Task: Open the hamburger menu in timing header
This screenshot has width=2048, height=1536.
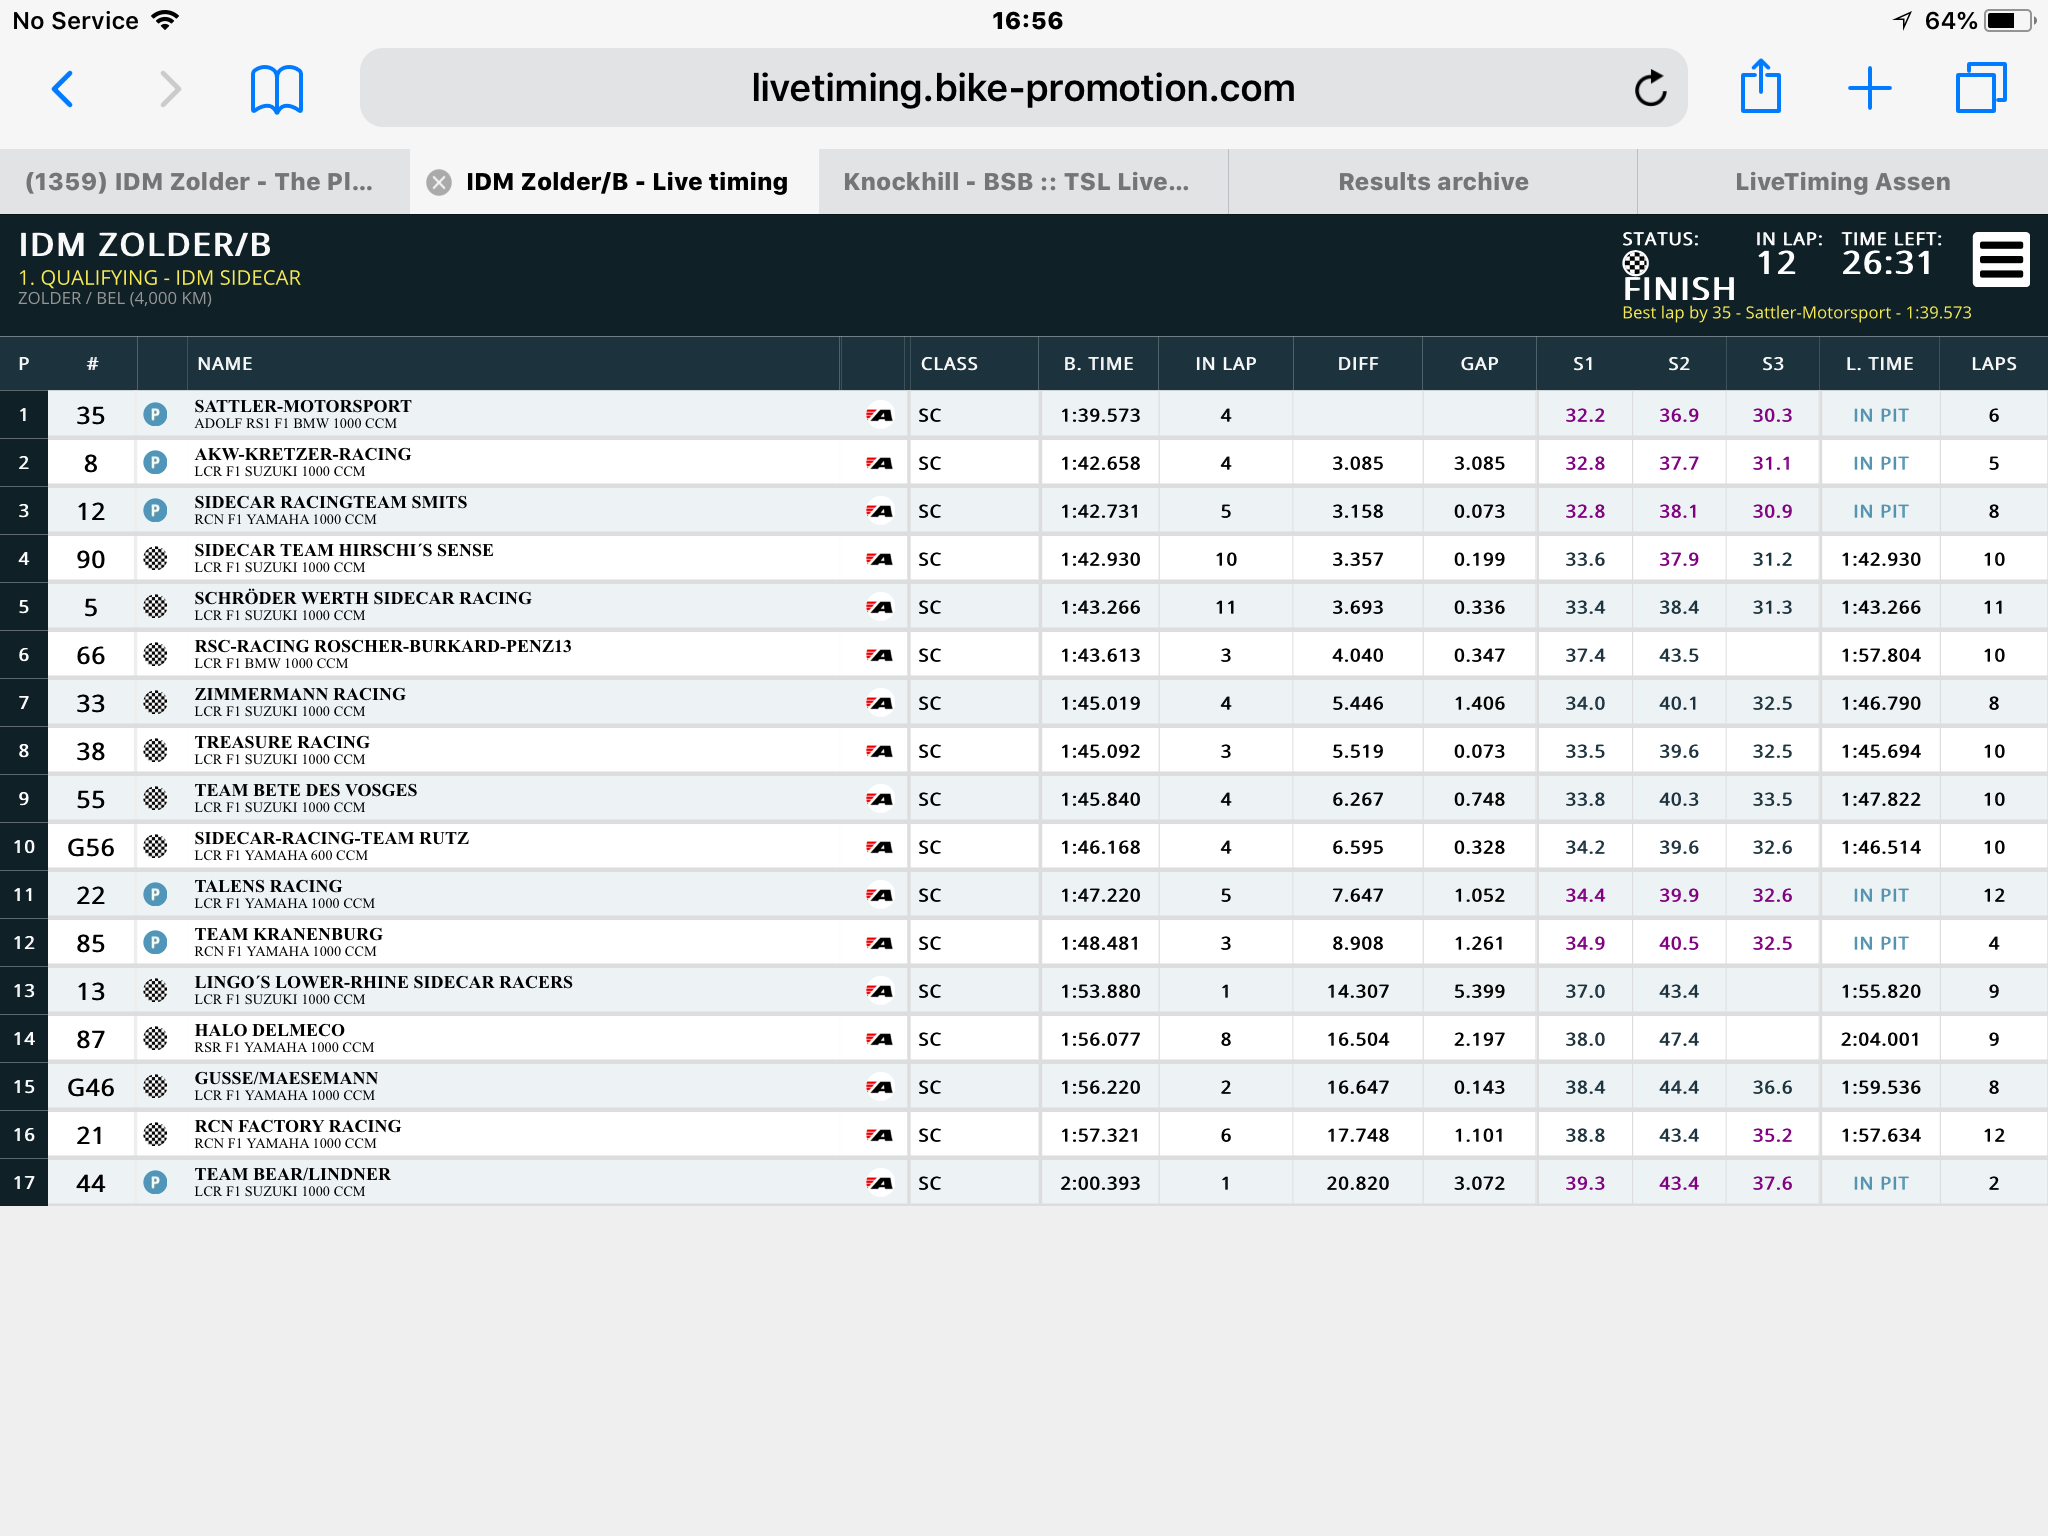Action: (x=2001, y=260)
